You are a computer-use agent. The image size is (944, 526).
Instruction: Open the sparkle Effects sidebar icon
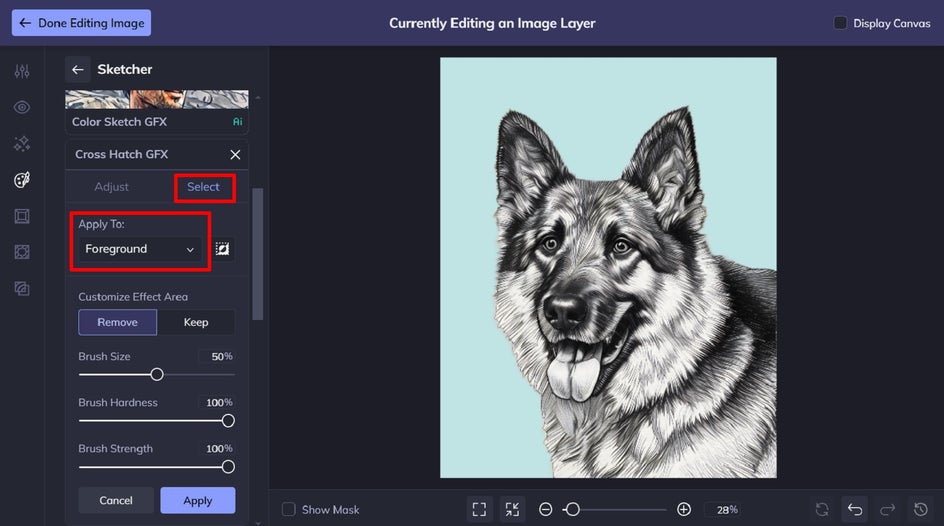(22, 143)
